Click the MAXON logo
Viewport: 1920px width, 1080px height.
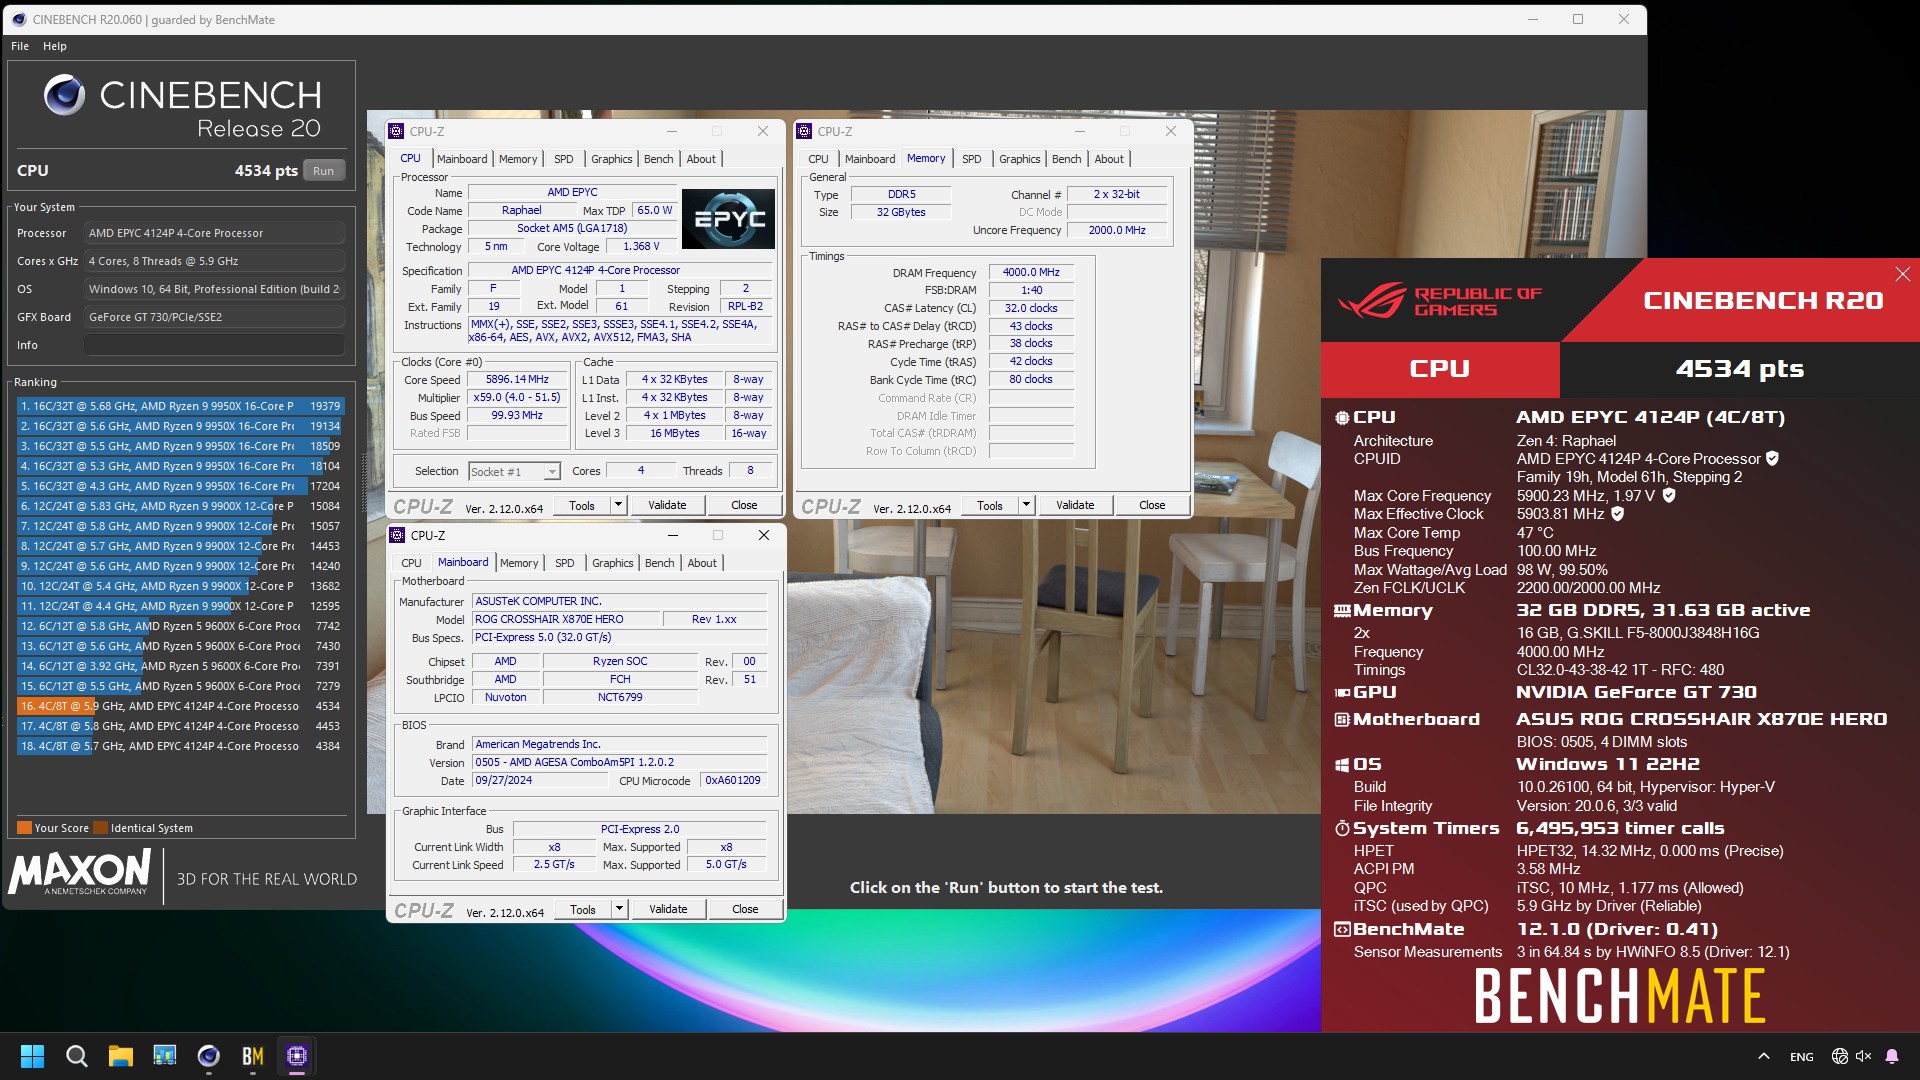click(x=80, y=871)
